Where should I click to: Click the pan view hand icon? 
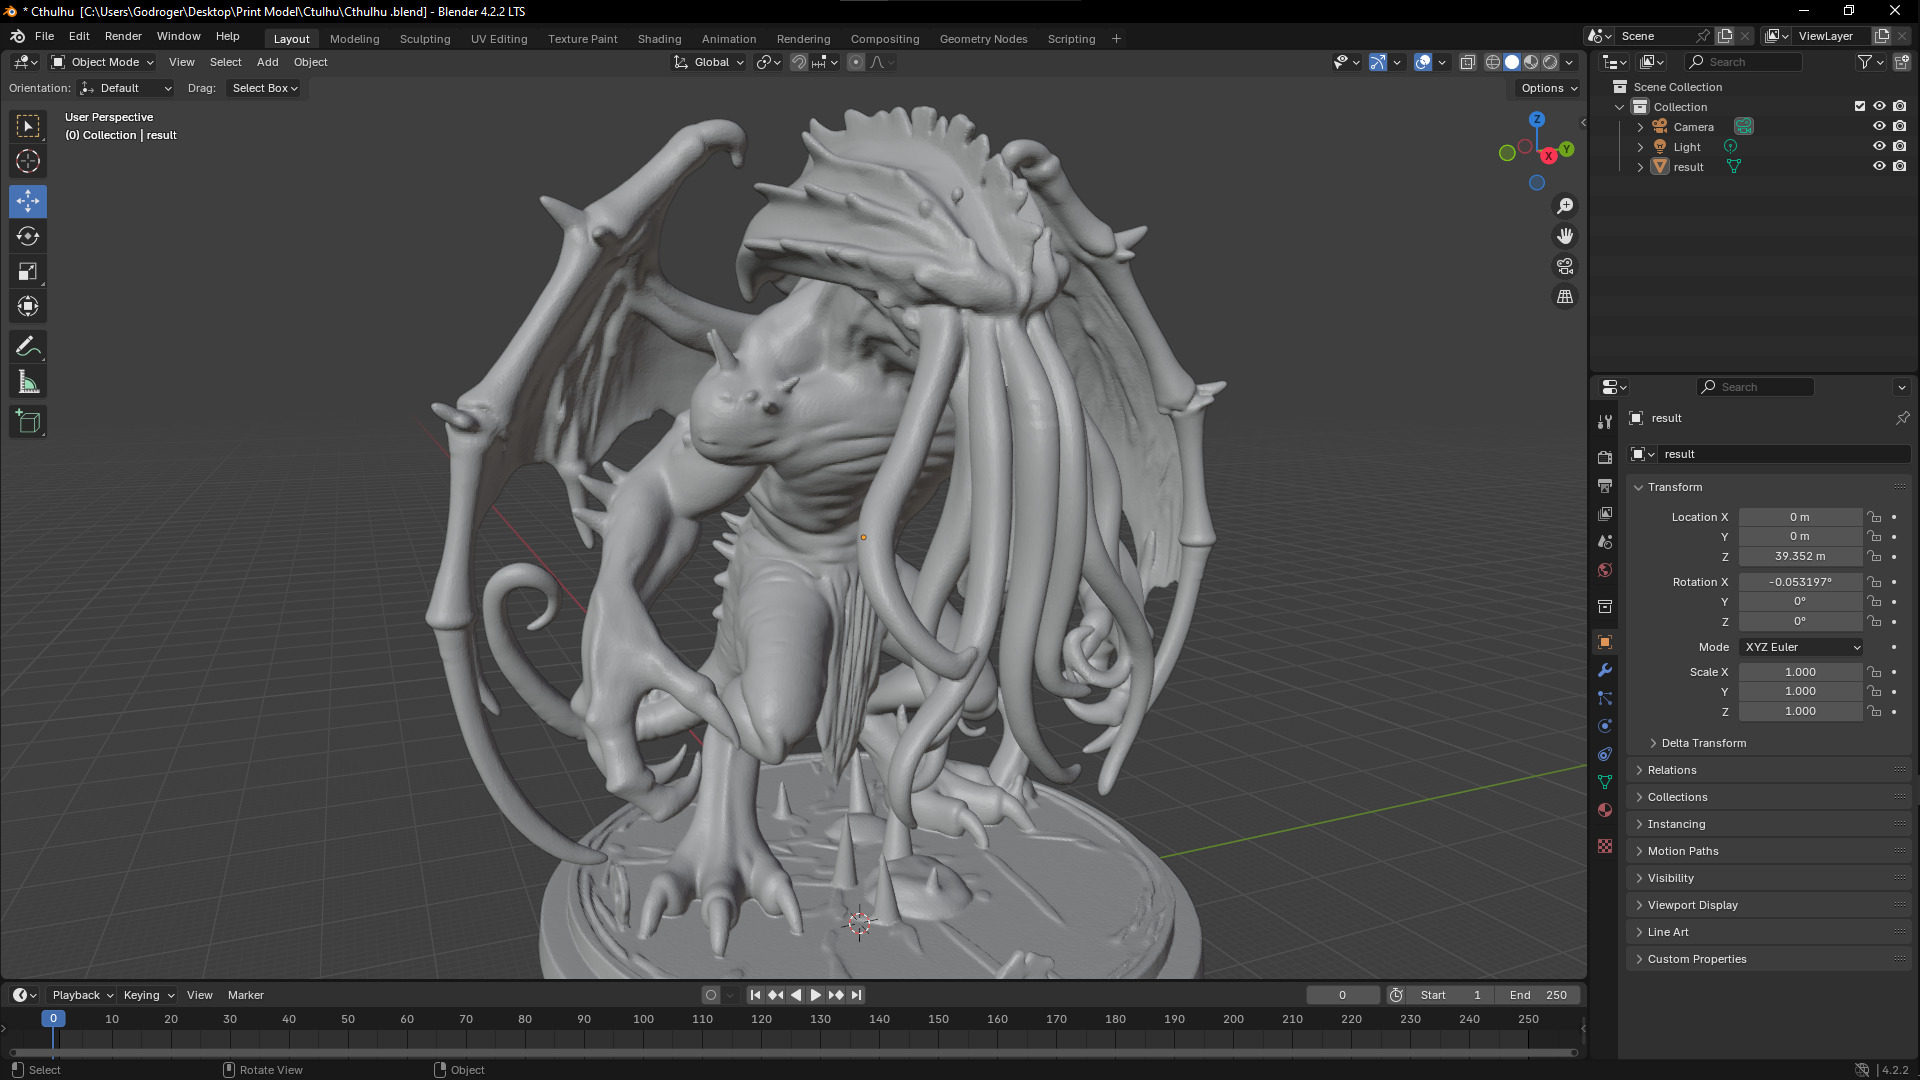click(x=1565, y=236)
